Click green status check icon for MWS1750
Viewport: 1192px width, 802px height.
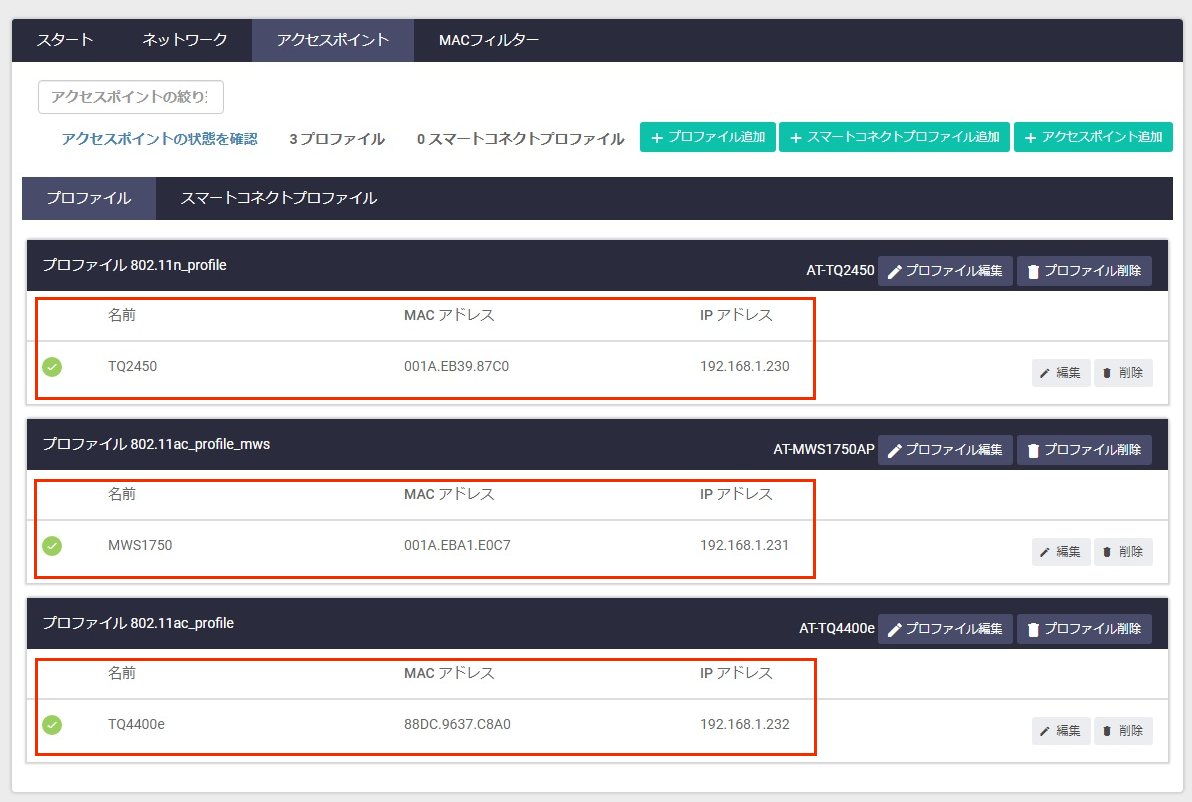(52, 546)
